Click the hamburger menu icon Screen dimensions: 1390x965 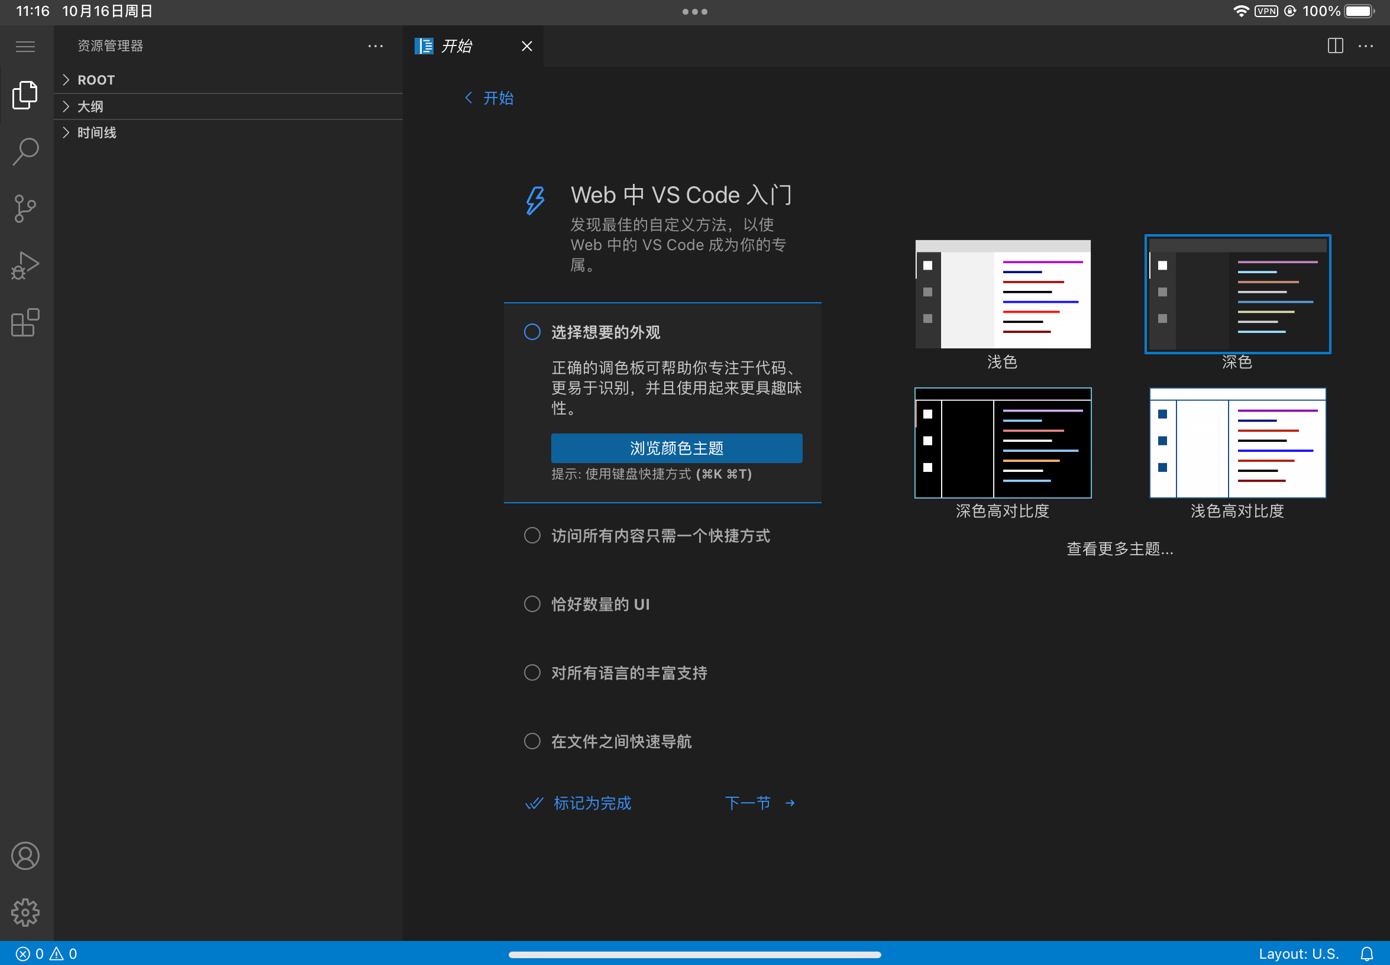click(x=25, y=46)
